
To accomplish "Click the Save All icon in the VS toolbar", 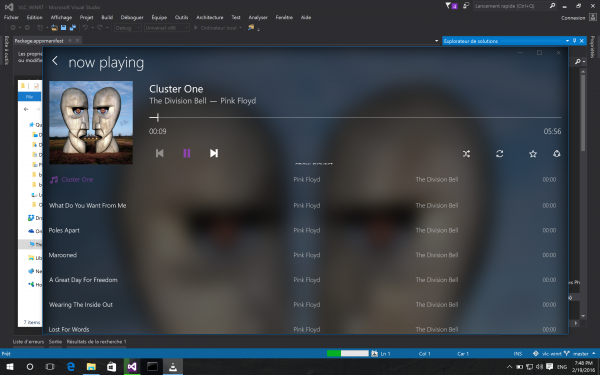I will [72, 28].
